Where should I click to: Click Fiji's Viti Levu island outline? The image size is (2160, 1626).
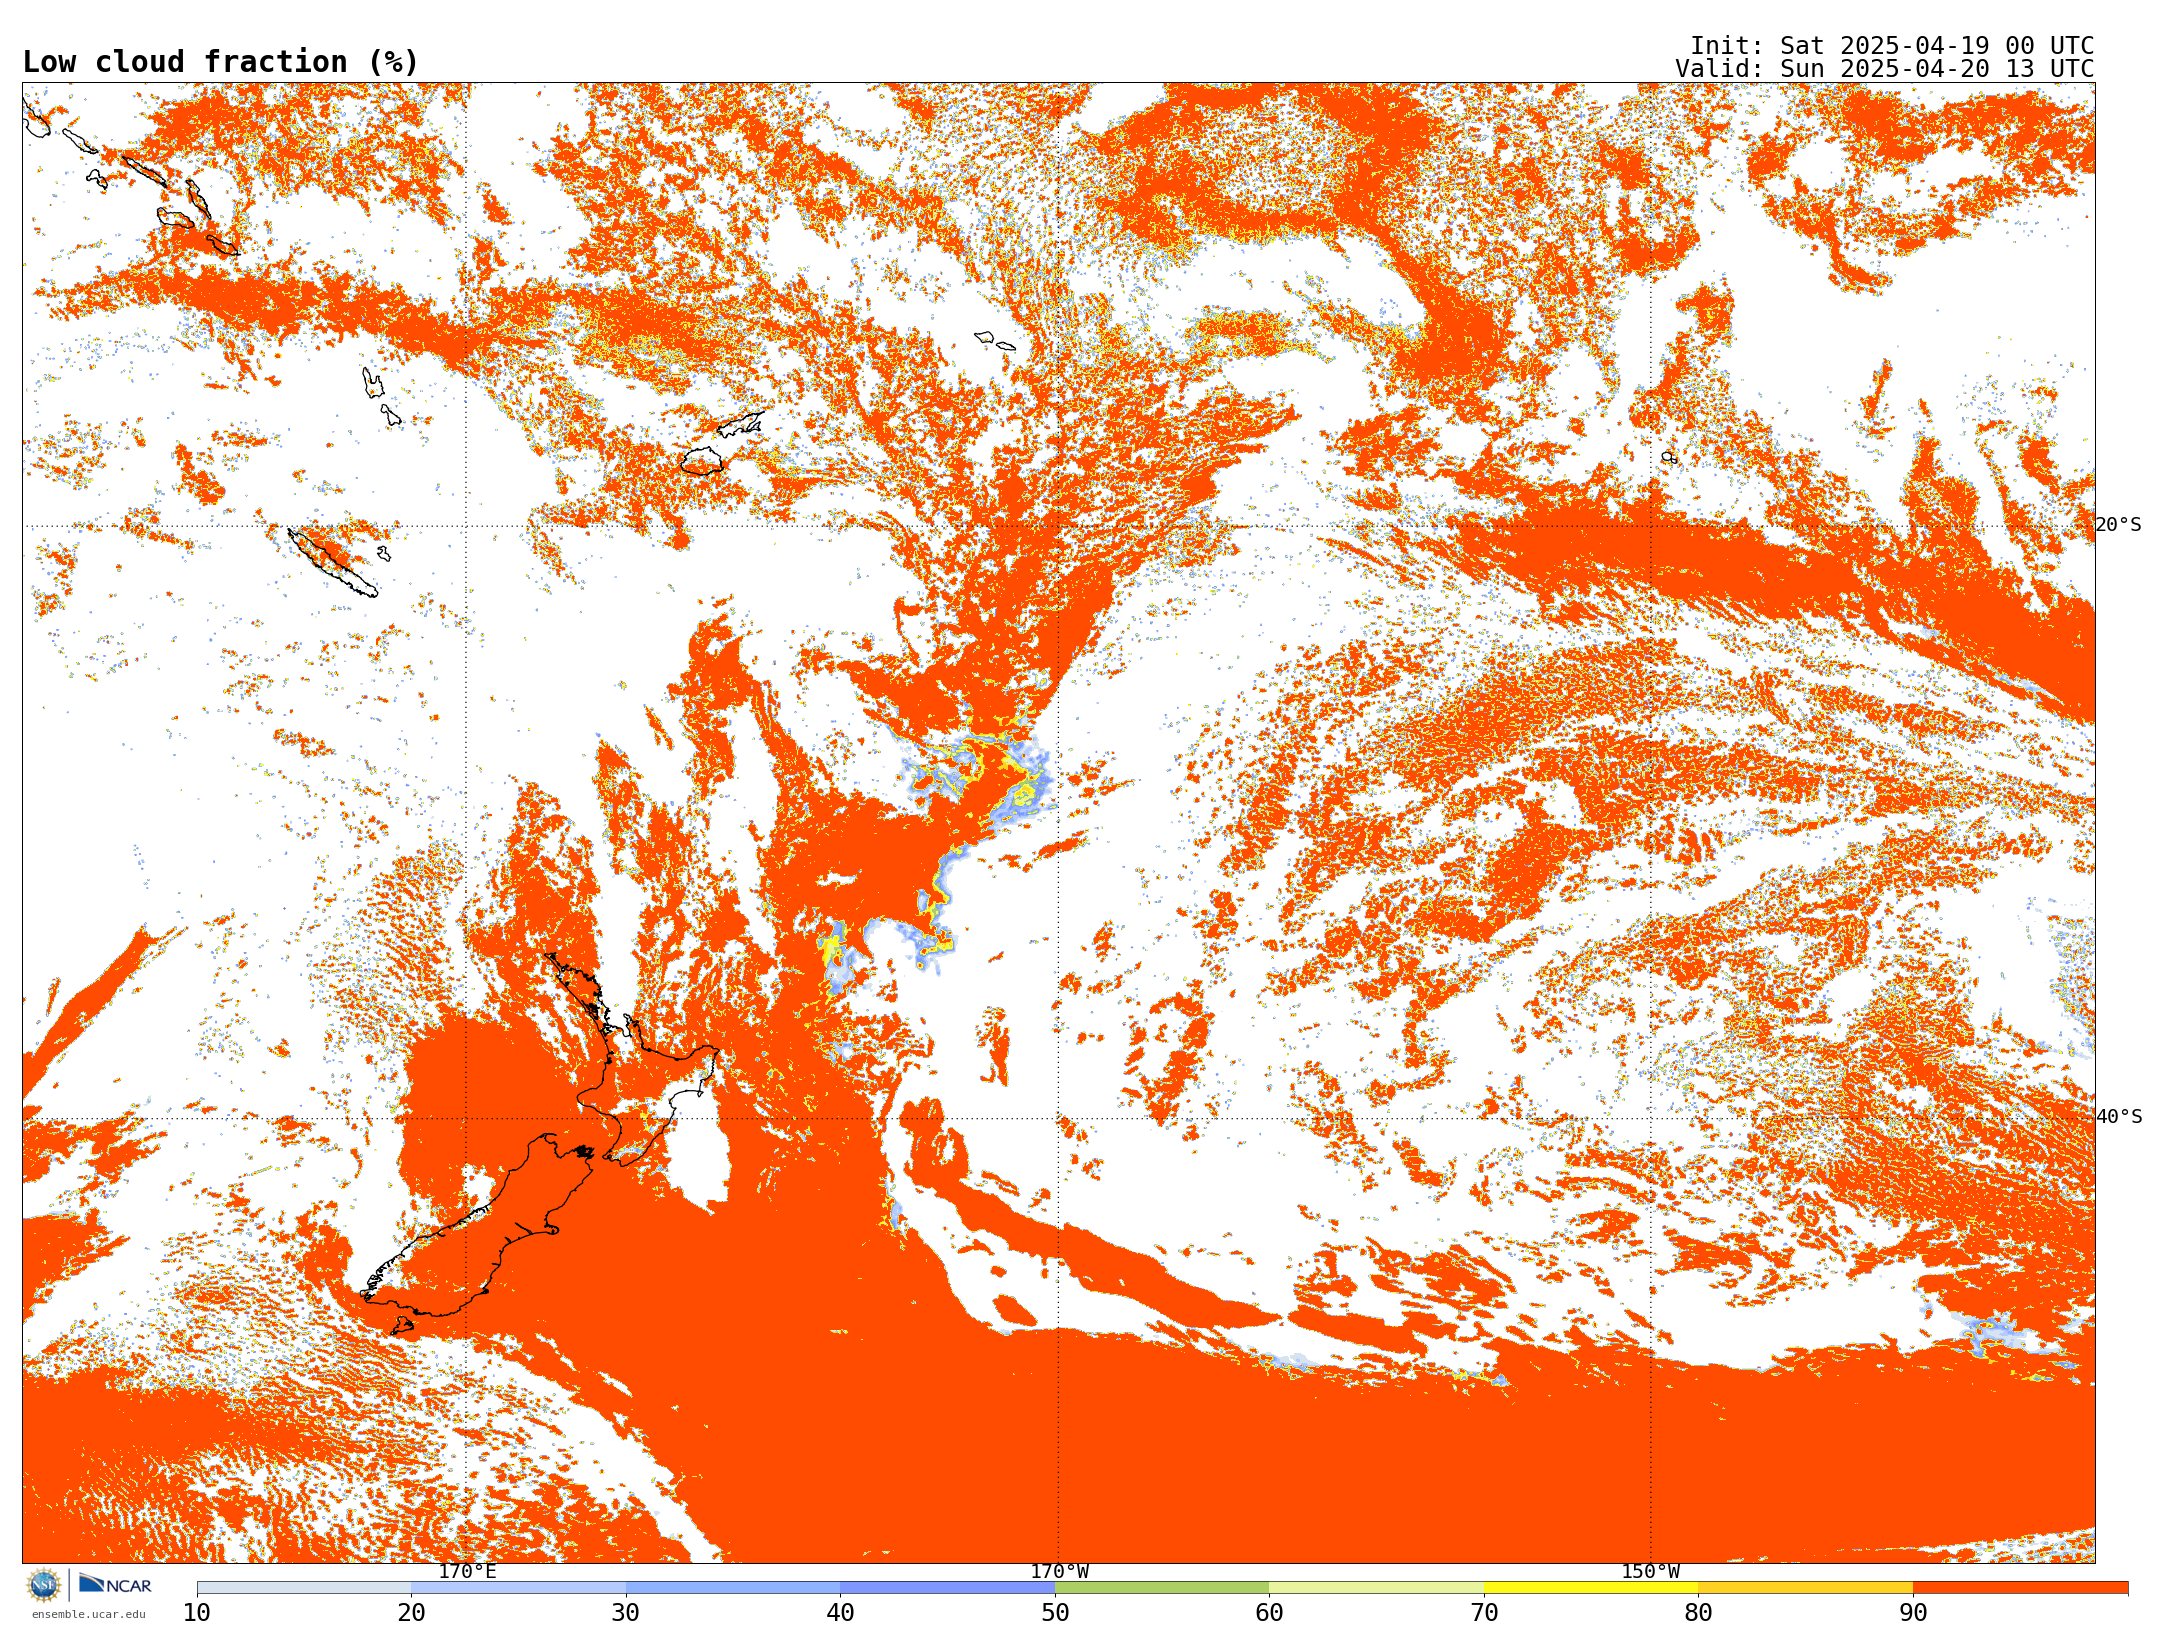click(702, 461)
